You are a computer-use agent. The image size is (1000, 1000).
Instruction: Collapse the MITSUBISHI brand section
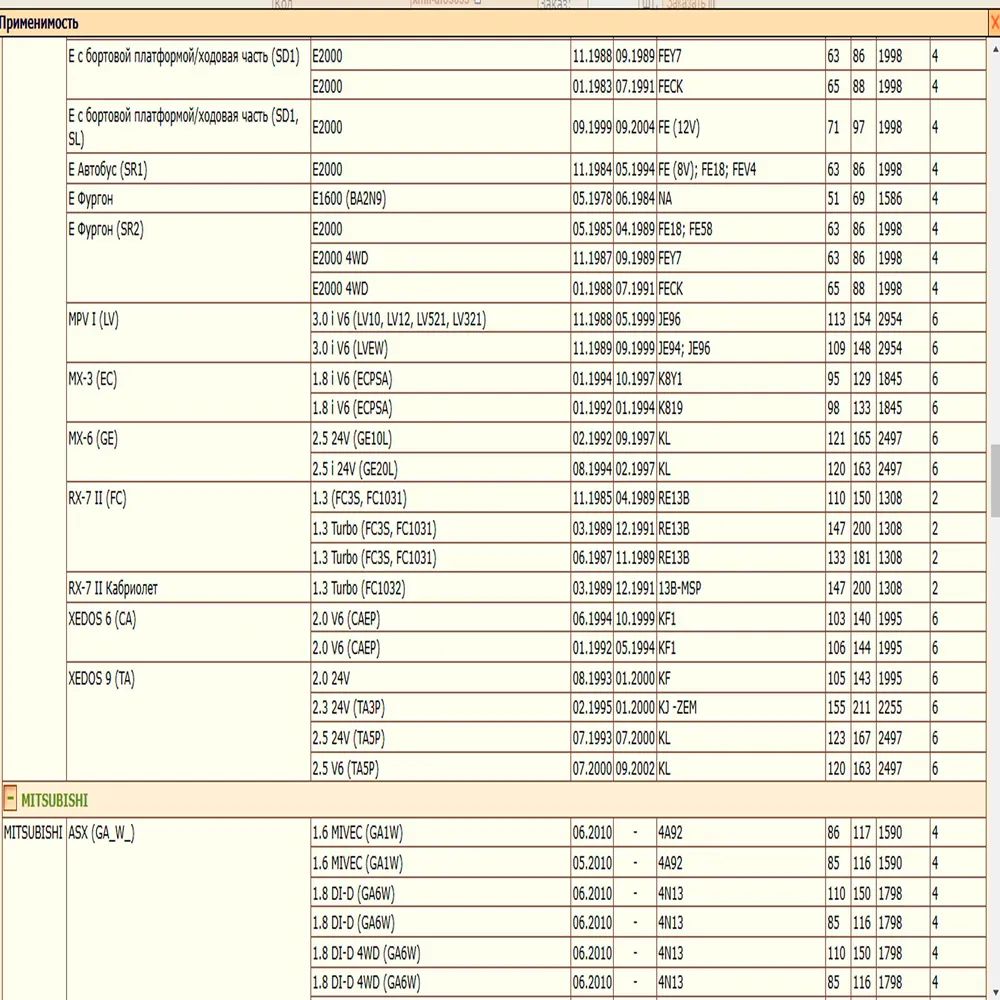[x=10, y=800]
